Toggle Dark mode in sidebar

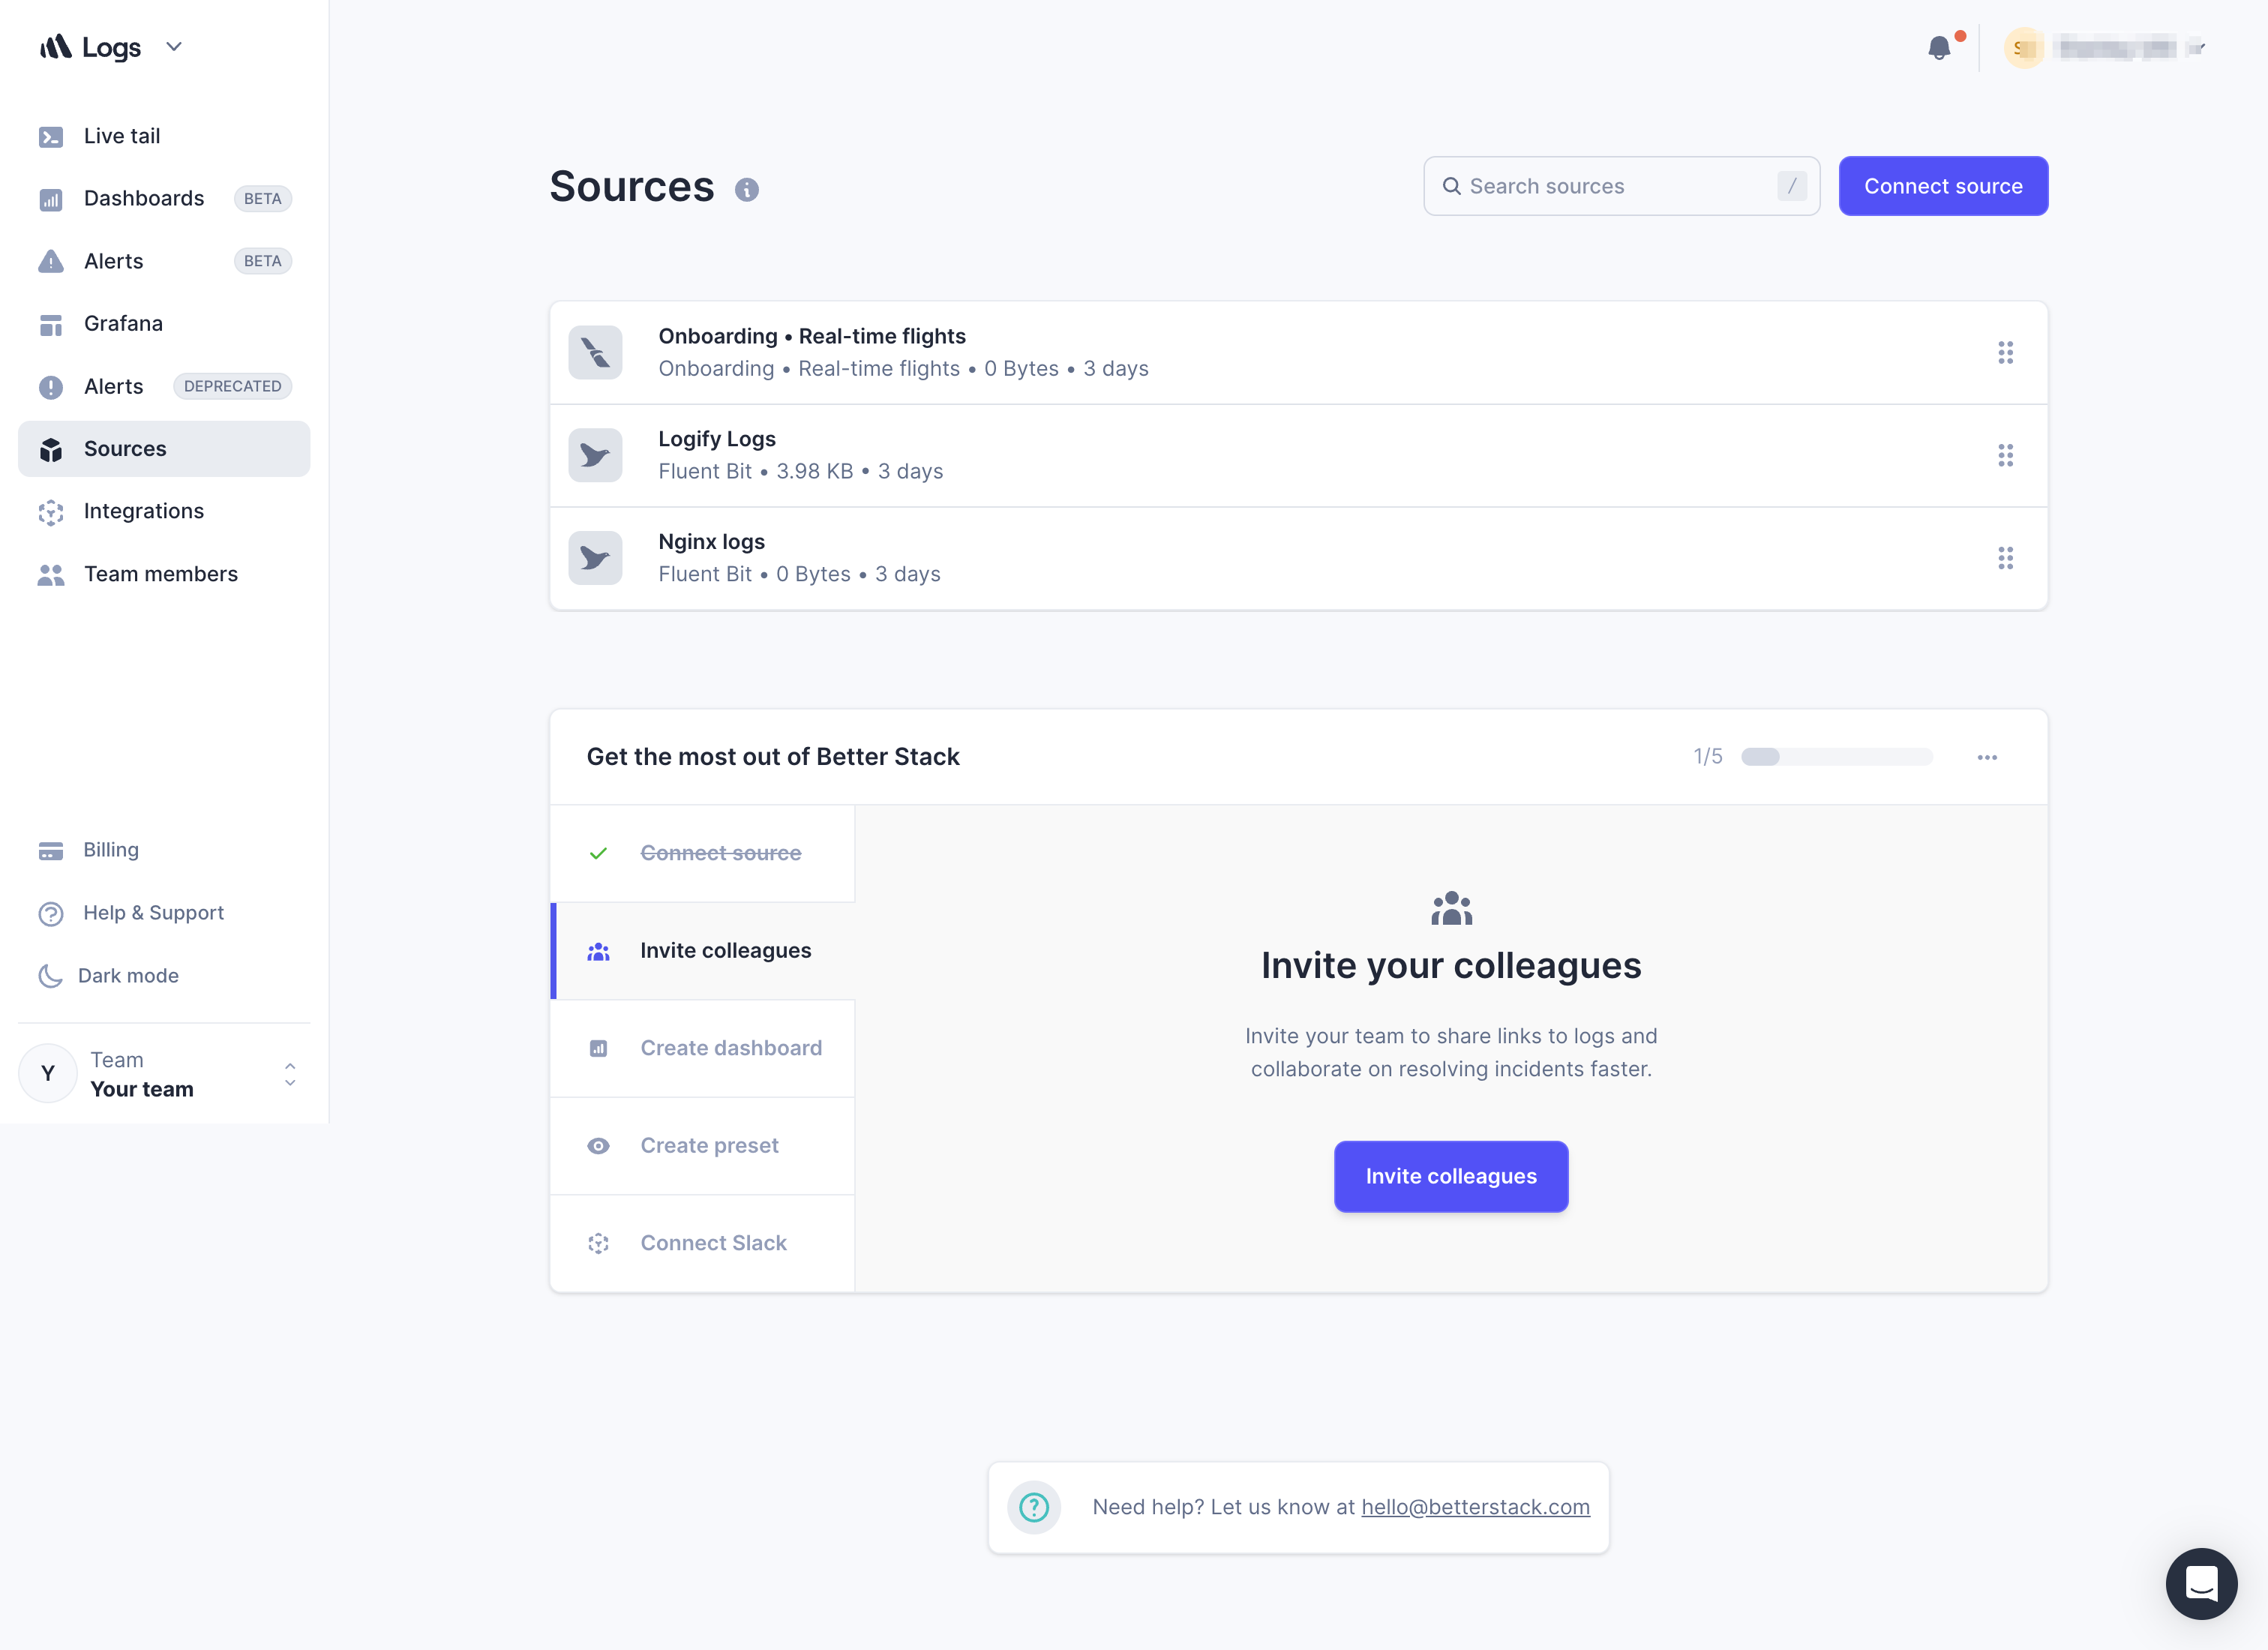(x=127, y=973)
